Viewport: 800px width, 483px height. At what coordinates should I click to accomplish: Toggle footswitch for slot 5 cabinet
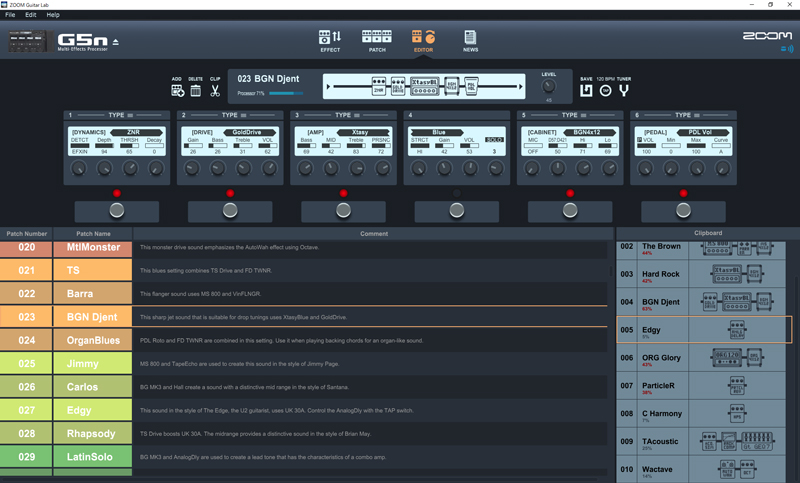click(x=570, y=210)
